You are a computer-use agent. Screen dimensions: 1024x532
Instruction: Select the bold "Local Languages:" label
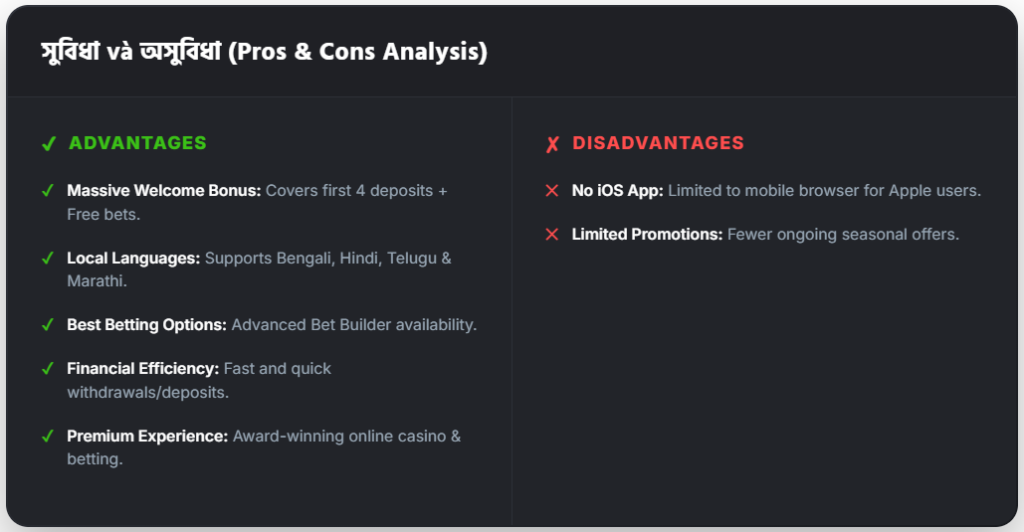[x=133, y=258]
